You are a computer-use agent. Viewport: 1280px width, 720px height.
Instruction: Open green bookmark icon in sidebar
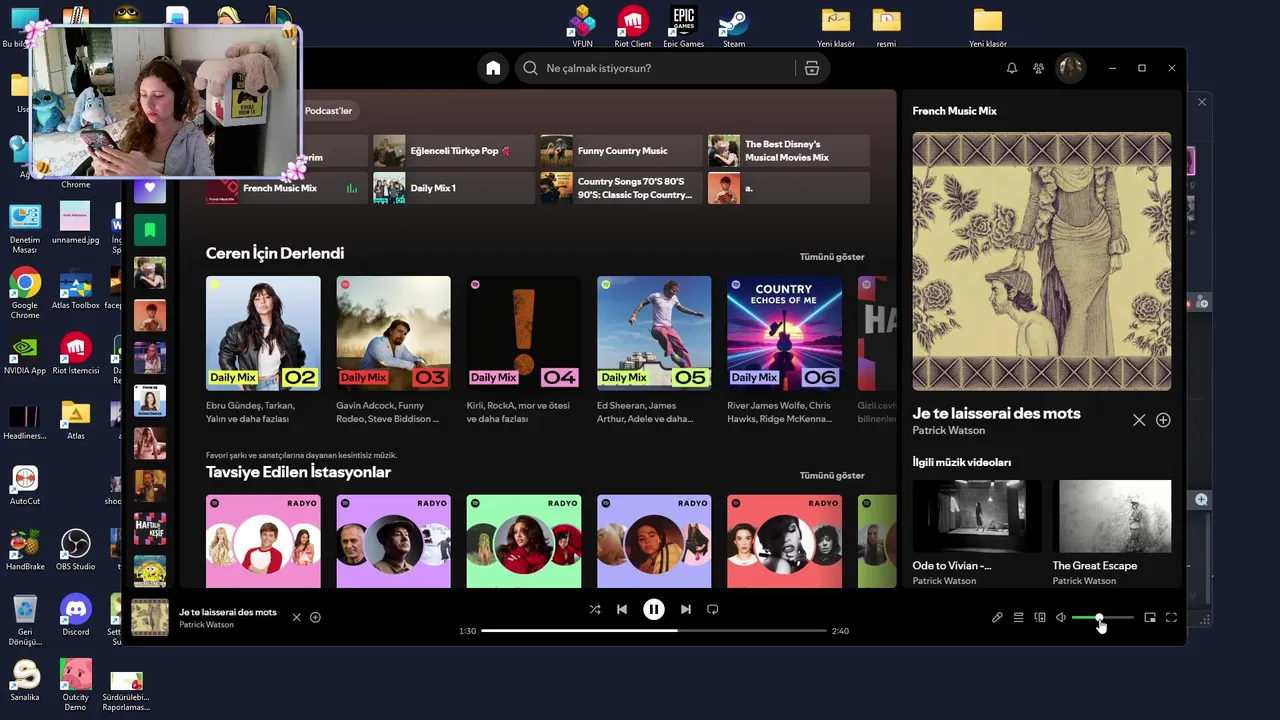[150, 230]
